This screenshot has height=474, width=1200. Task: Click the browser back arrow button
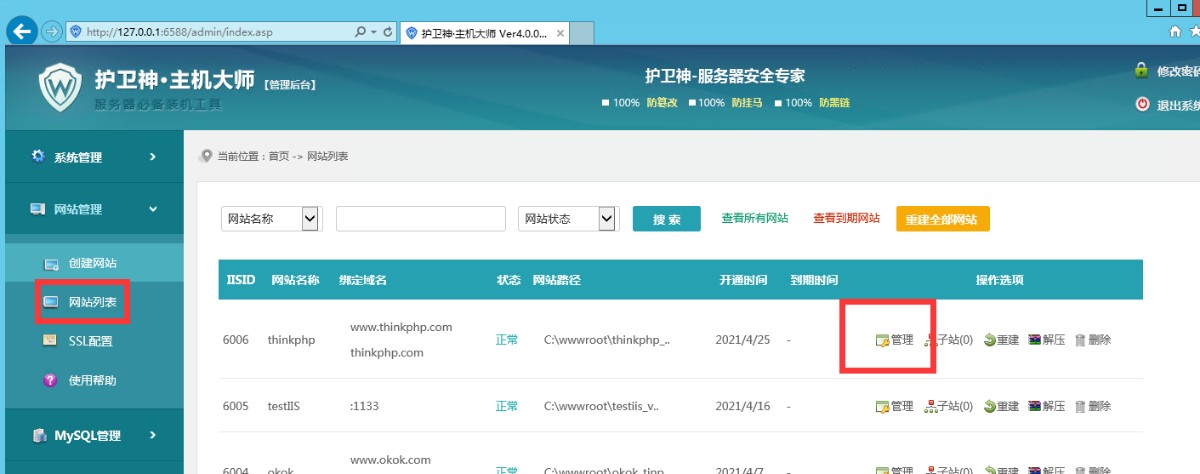tap(20, 31)
